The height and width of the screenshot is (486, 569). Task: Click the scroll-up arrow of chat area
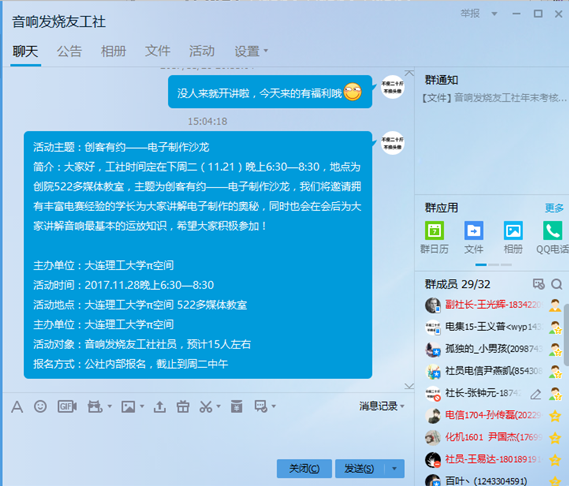(409, 73)
